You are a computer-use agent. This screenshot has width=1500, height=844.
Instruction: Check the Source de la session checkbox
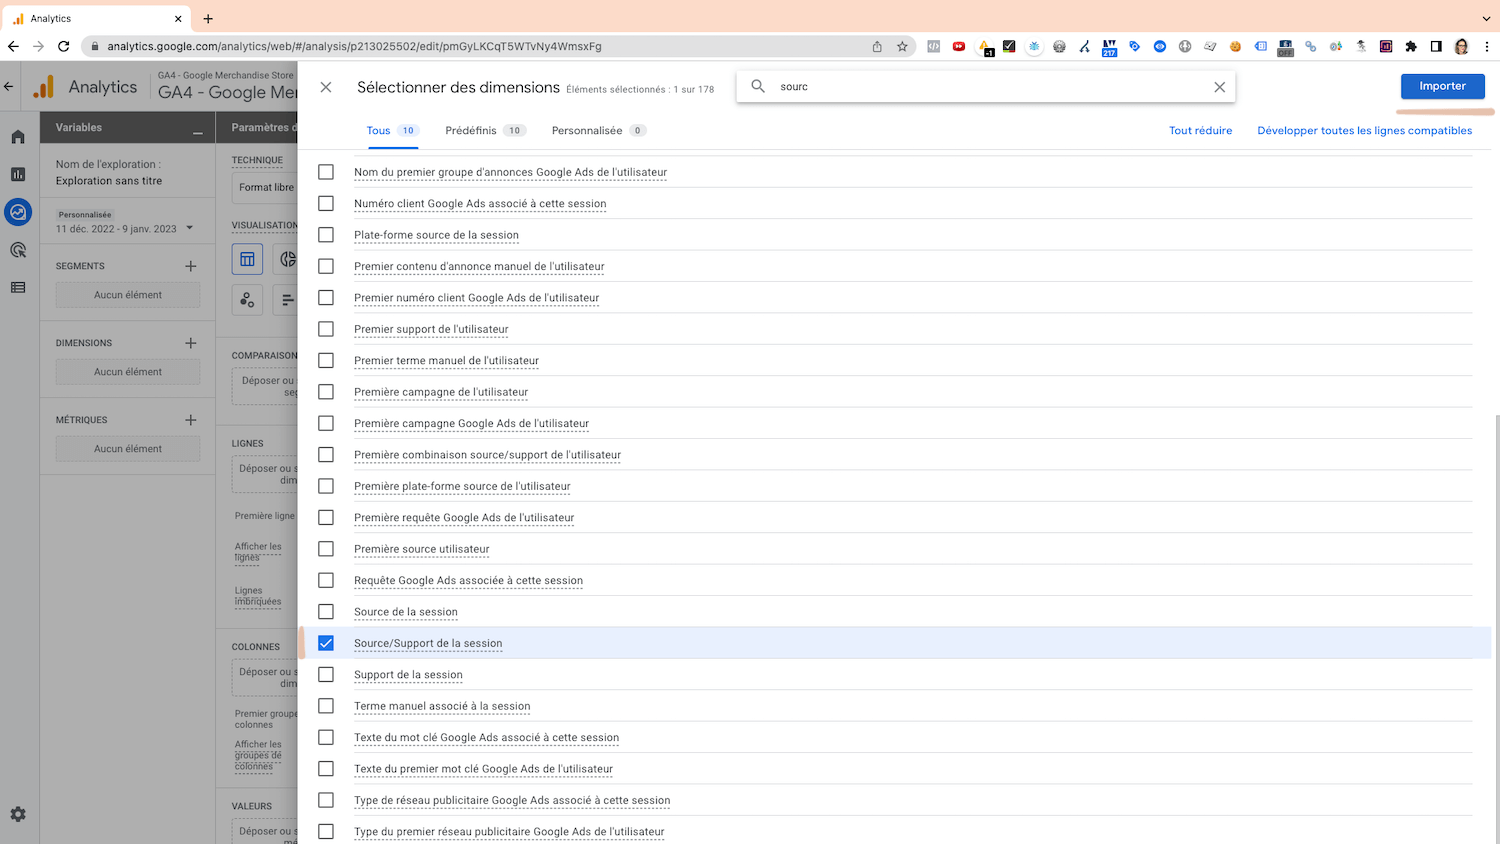pos(325,611)
